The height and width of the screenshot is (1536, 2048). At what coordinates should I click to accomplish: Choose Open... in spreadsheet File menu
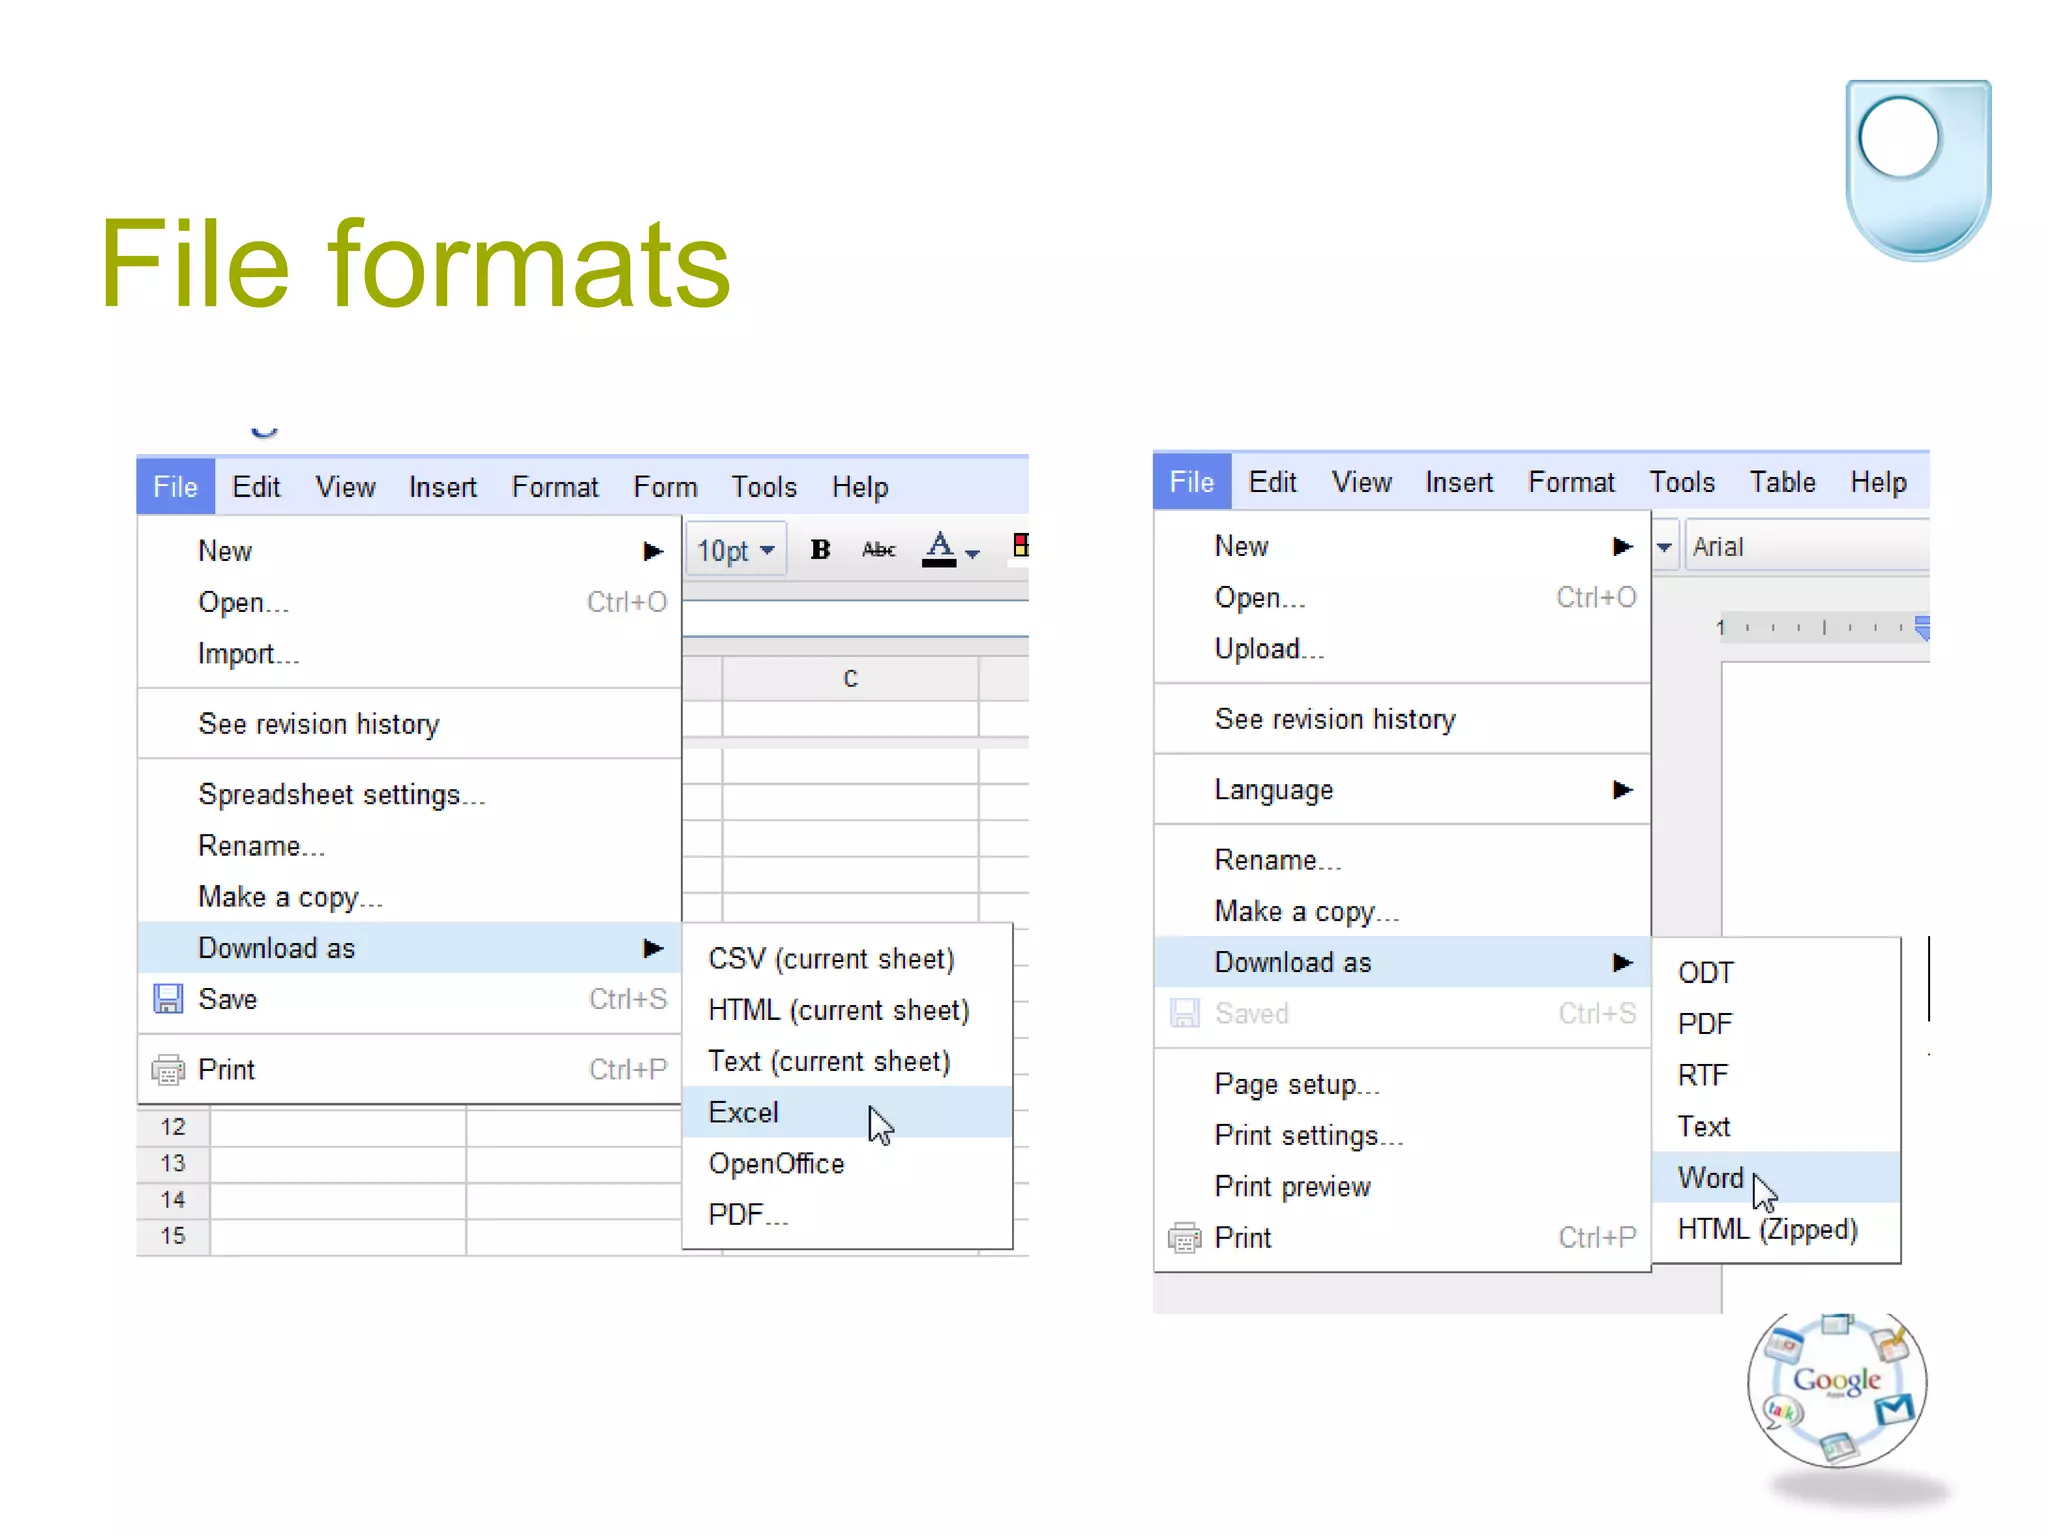tap(409, 602)
